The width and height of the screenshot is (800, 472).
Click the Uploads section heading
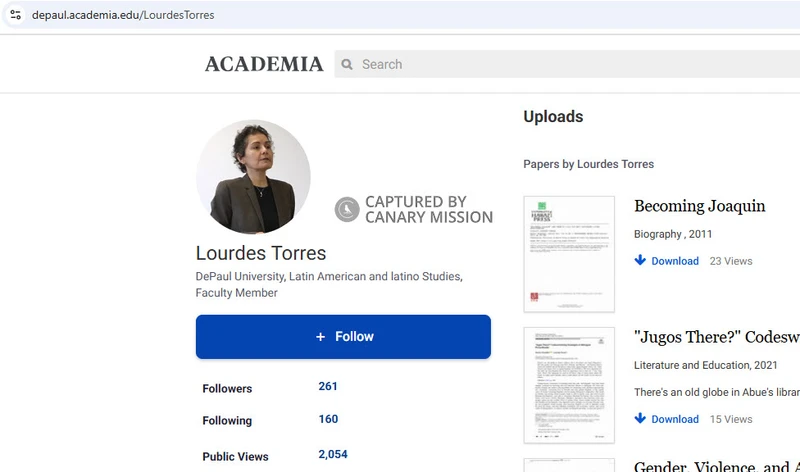[x=553, y=117]
